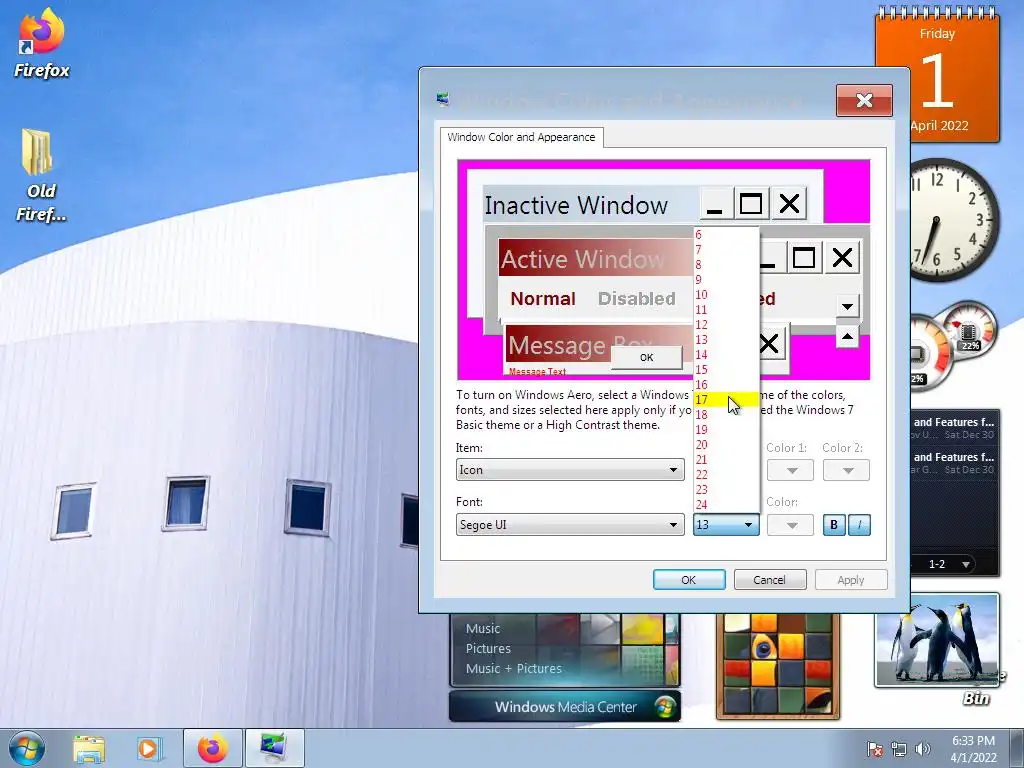
Task: Close the Window Color and Appearance dialog
Action: point(864,101)
